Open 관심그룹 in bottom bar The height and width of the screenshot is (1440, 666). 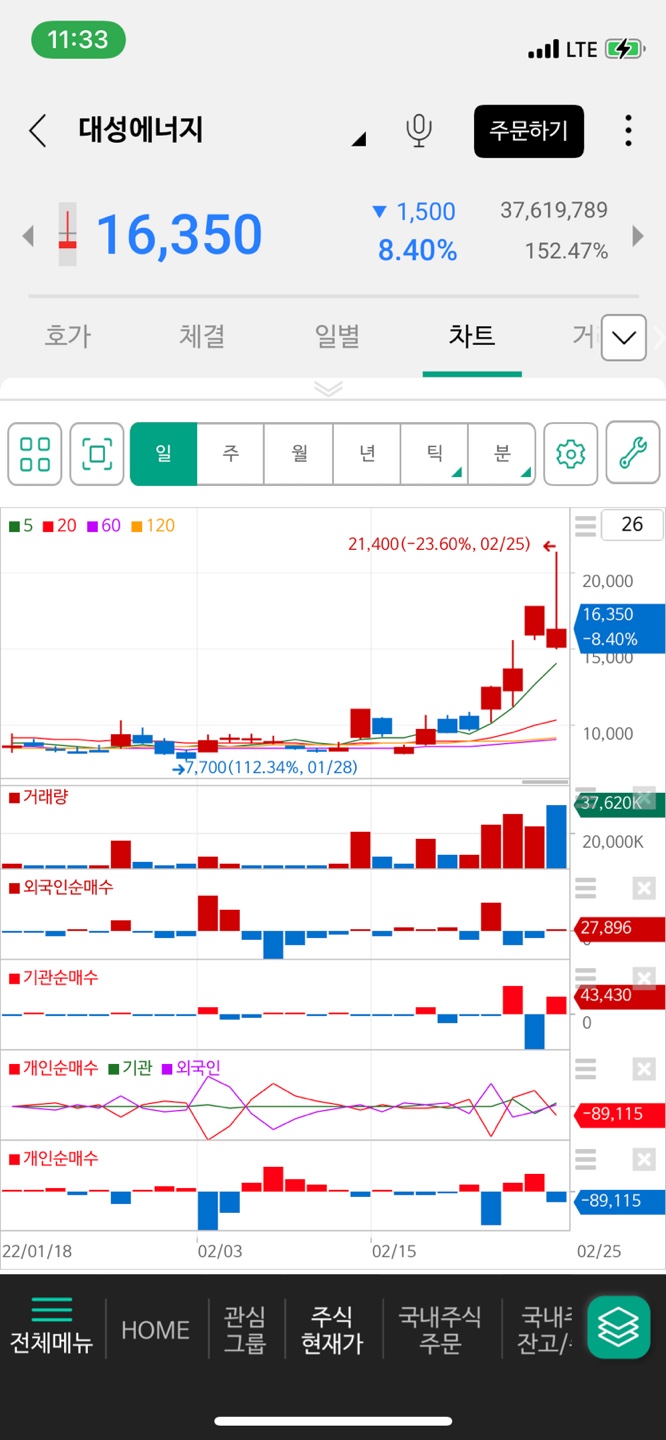tap(245, 1330)
